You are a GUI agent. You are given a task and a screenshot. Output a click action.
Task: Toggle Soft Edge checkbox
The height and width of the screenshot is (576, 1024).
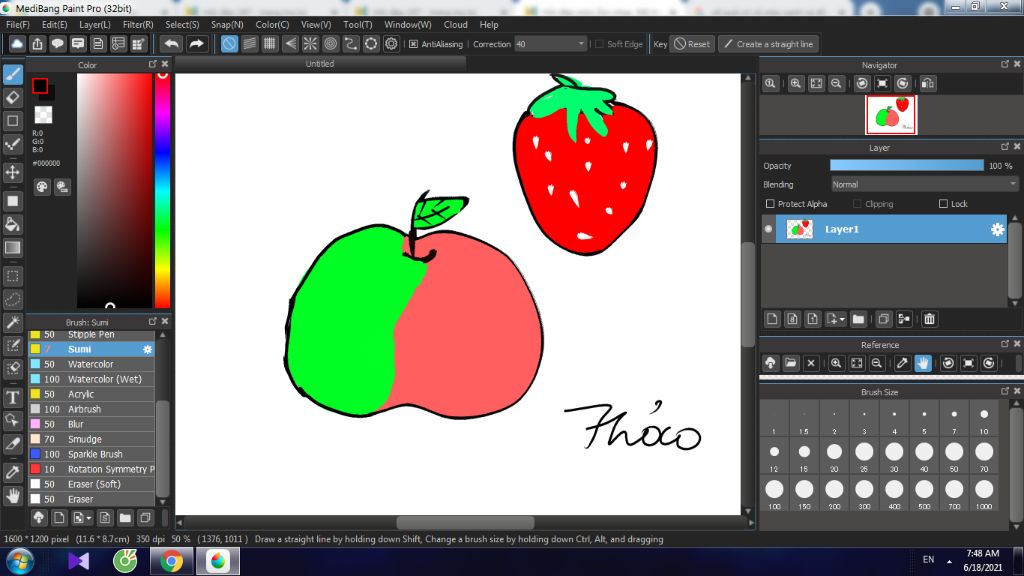coord(600,44)
